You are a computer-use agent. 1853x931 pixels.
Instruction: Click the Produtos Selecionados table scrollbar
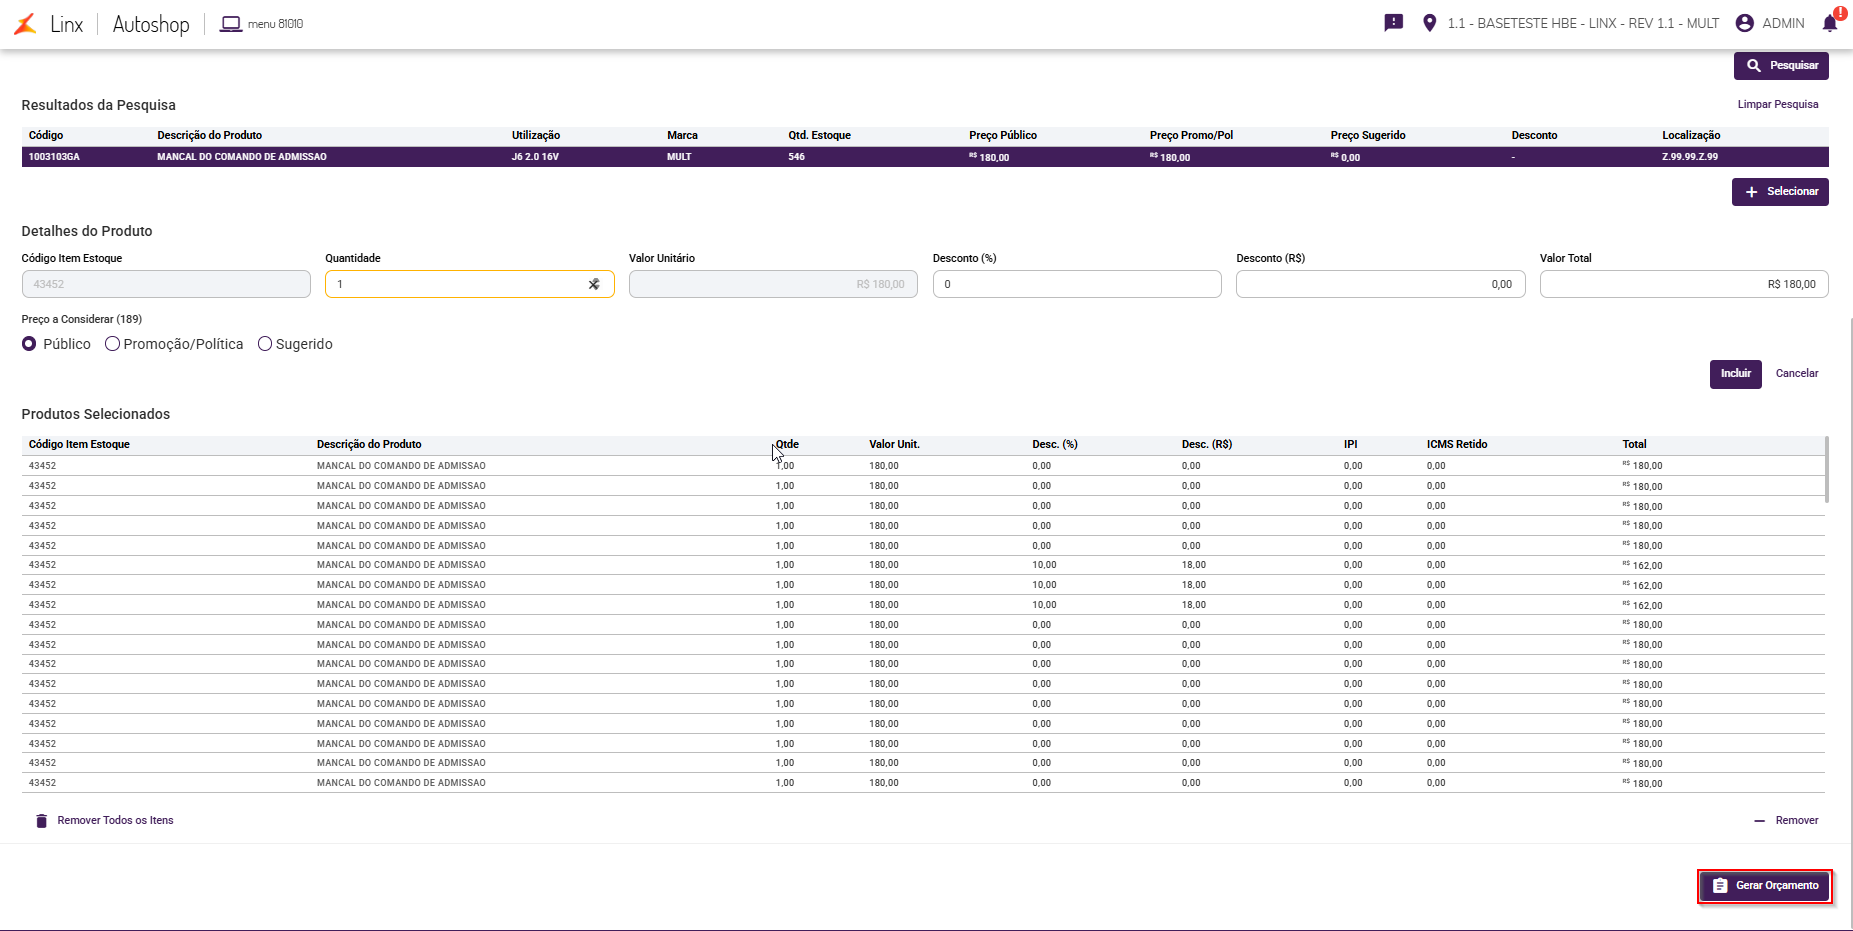[x=1827, y=469]
